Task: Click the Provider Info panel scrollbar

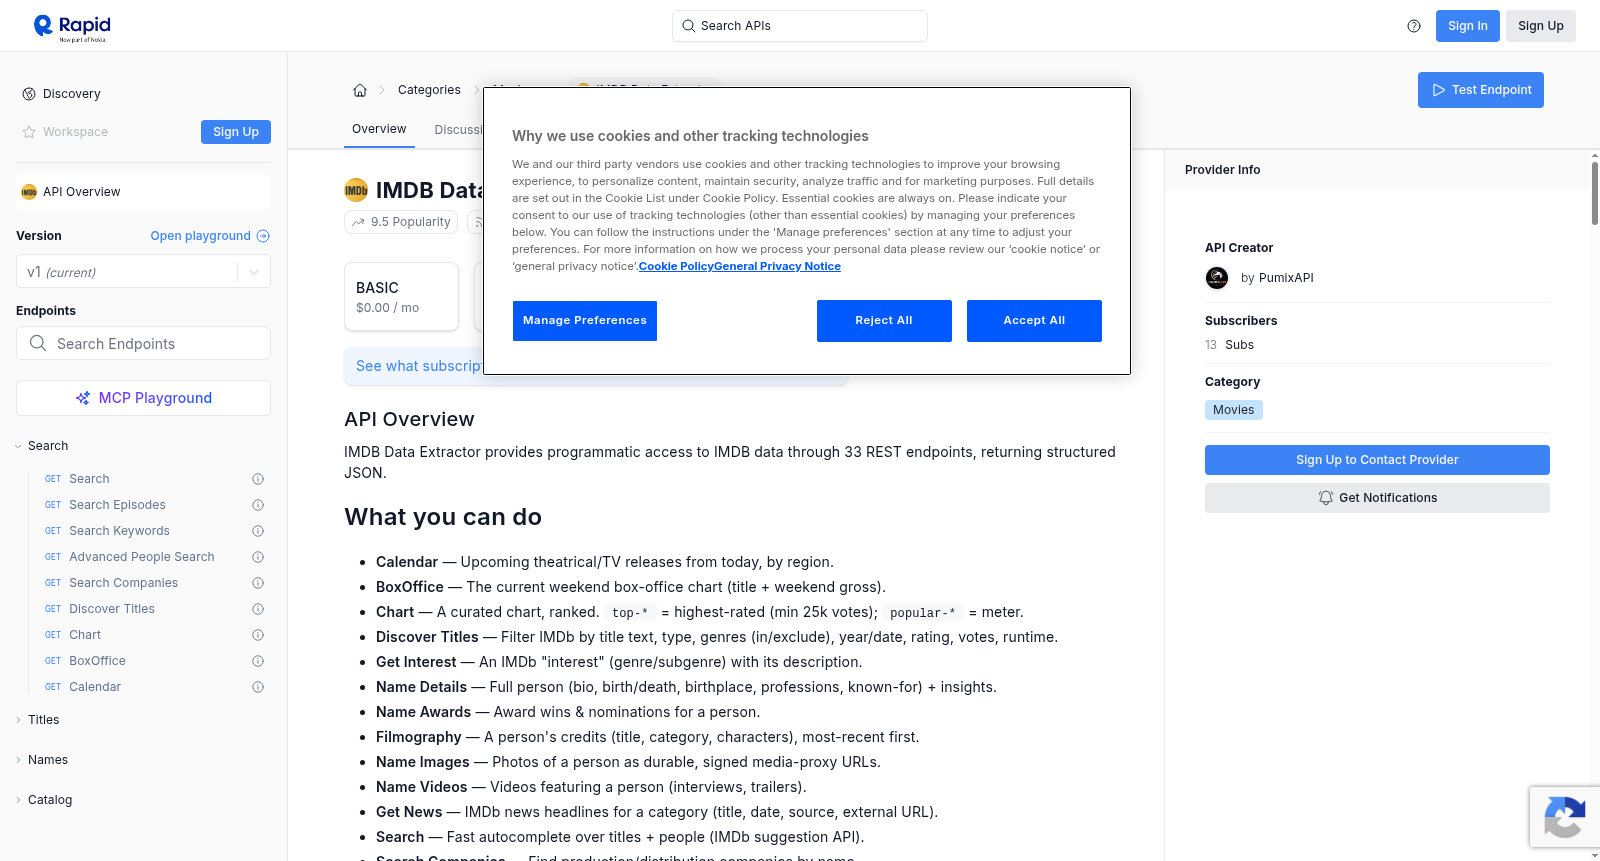Action: point(1595,194)
